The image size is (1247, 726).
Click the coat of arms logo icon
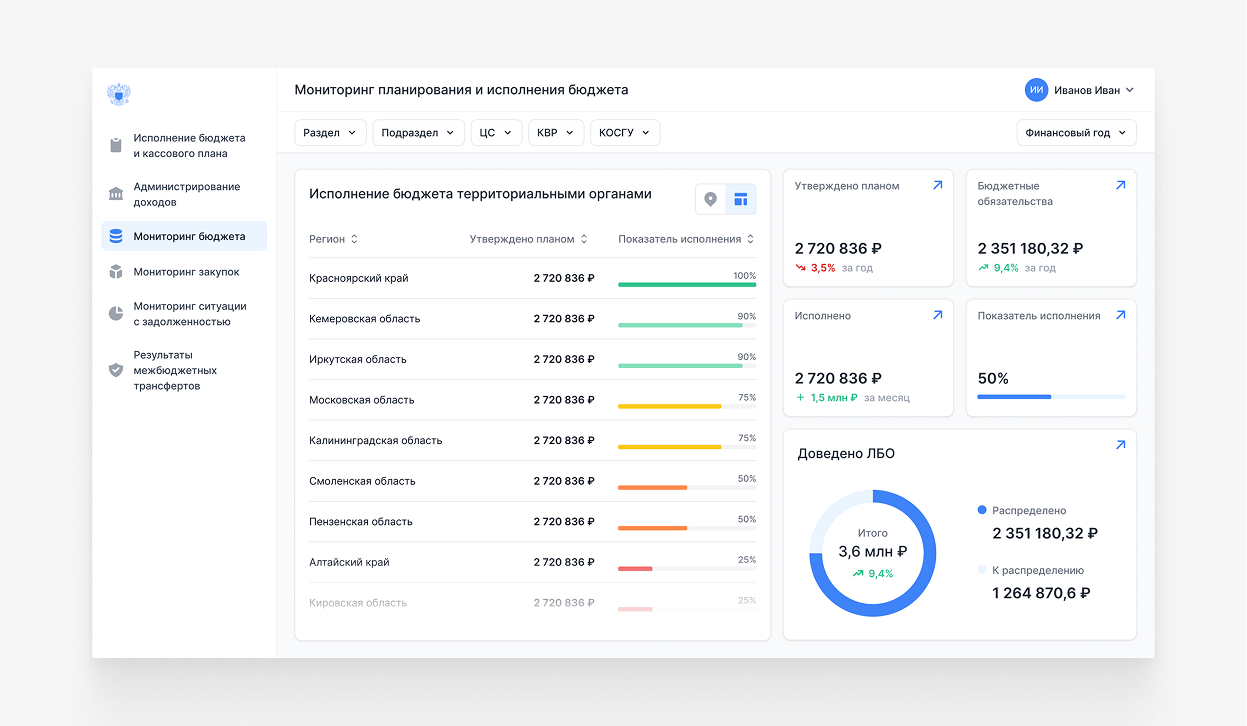119,95
